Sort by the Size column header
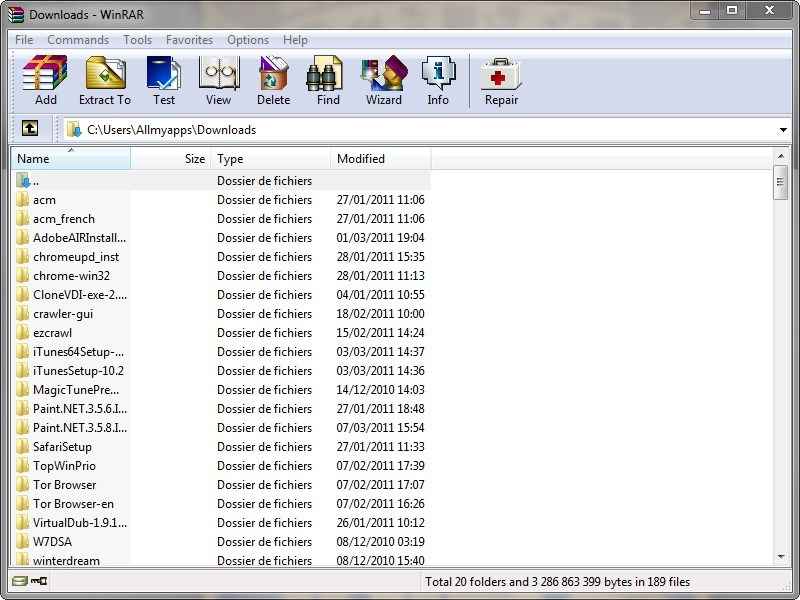 pos(170,159)
